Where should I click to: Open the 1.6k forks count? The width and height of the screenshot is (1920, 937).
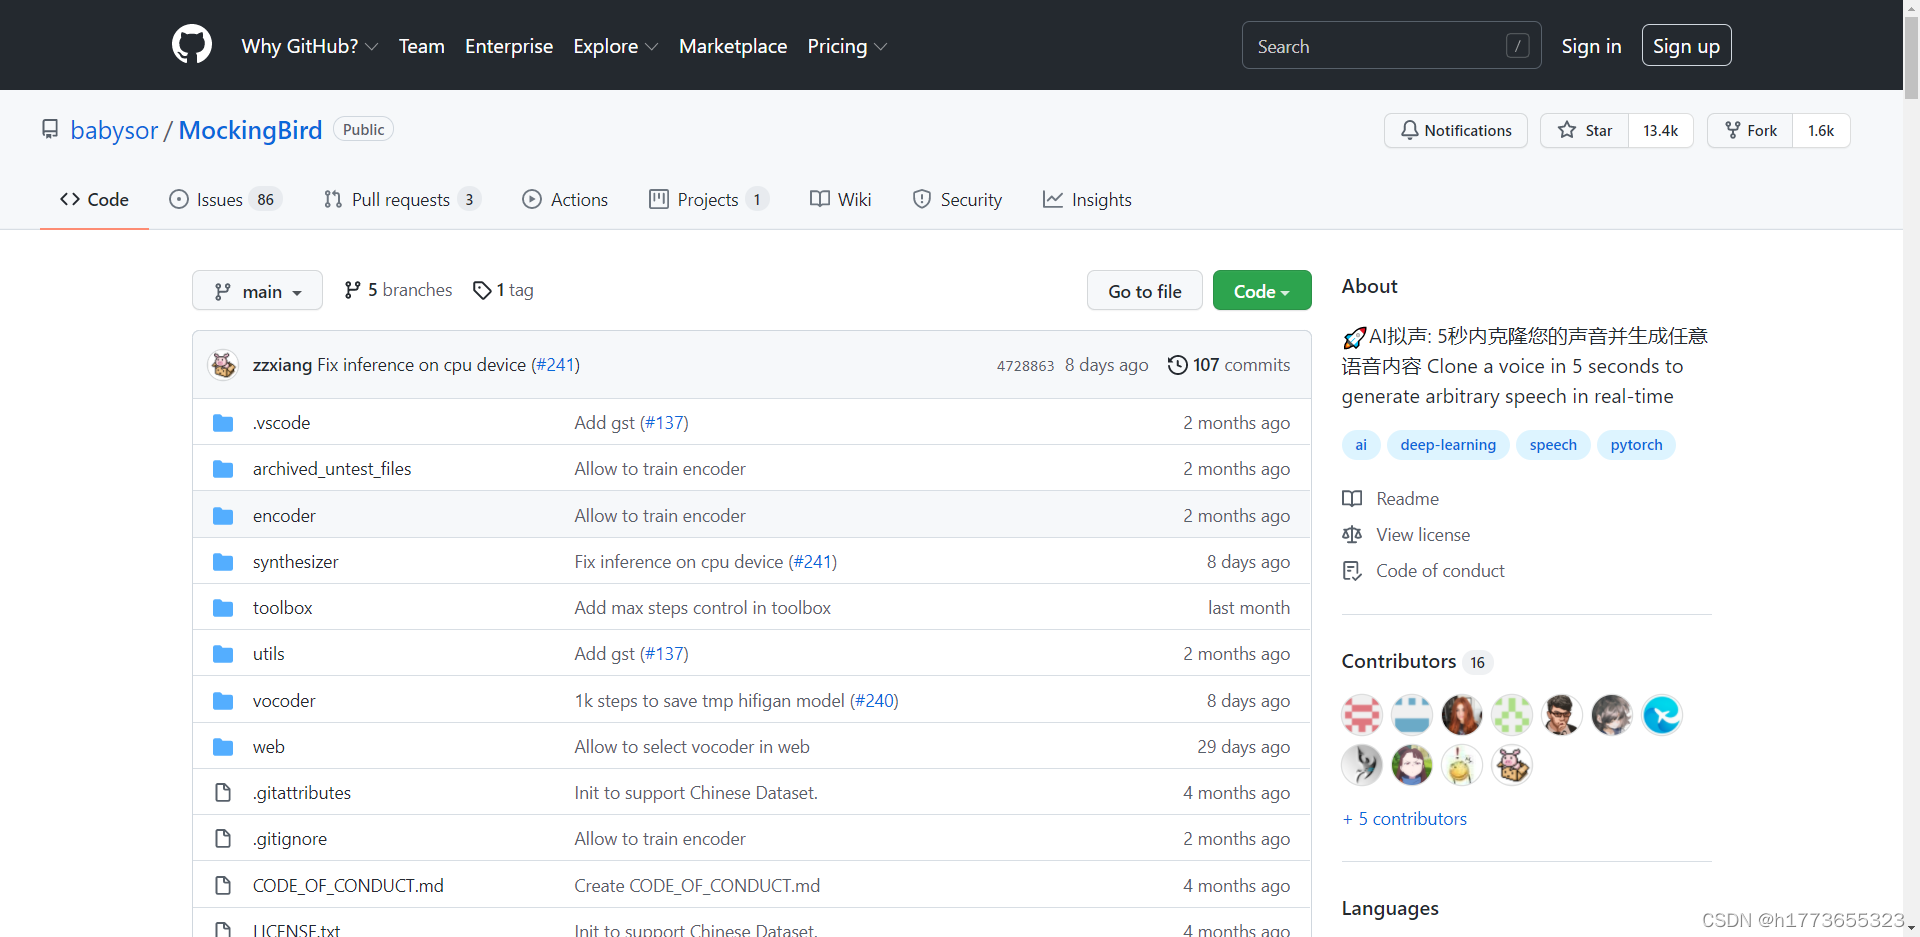point(1821,131)
